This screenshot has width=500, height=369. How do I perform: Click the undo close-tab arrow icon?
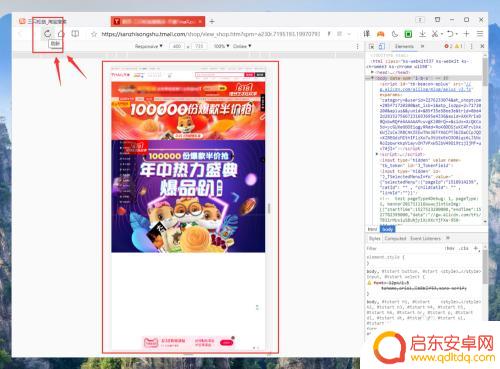tap(450, 34)
